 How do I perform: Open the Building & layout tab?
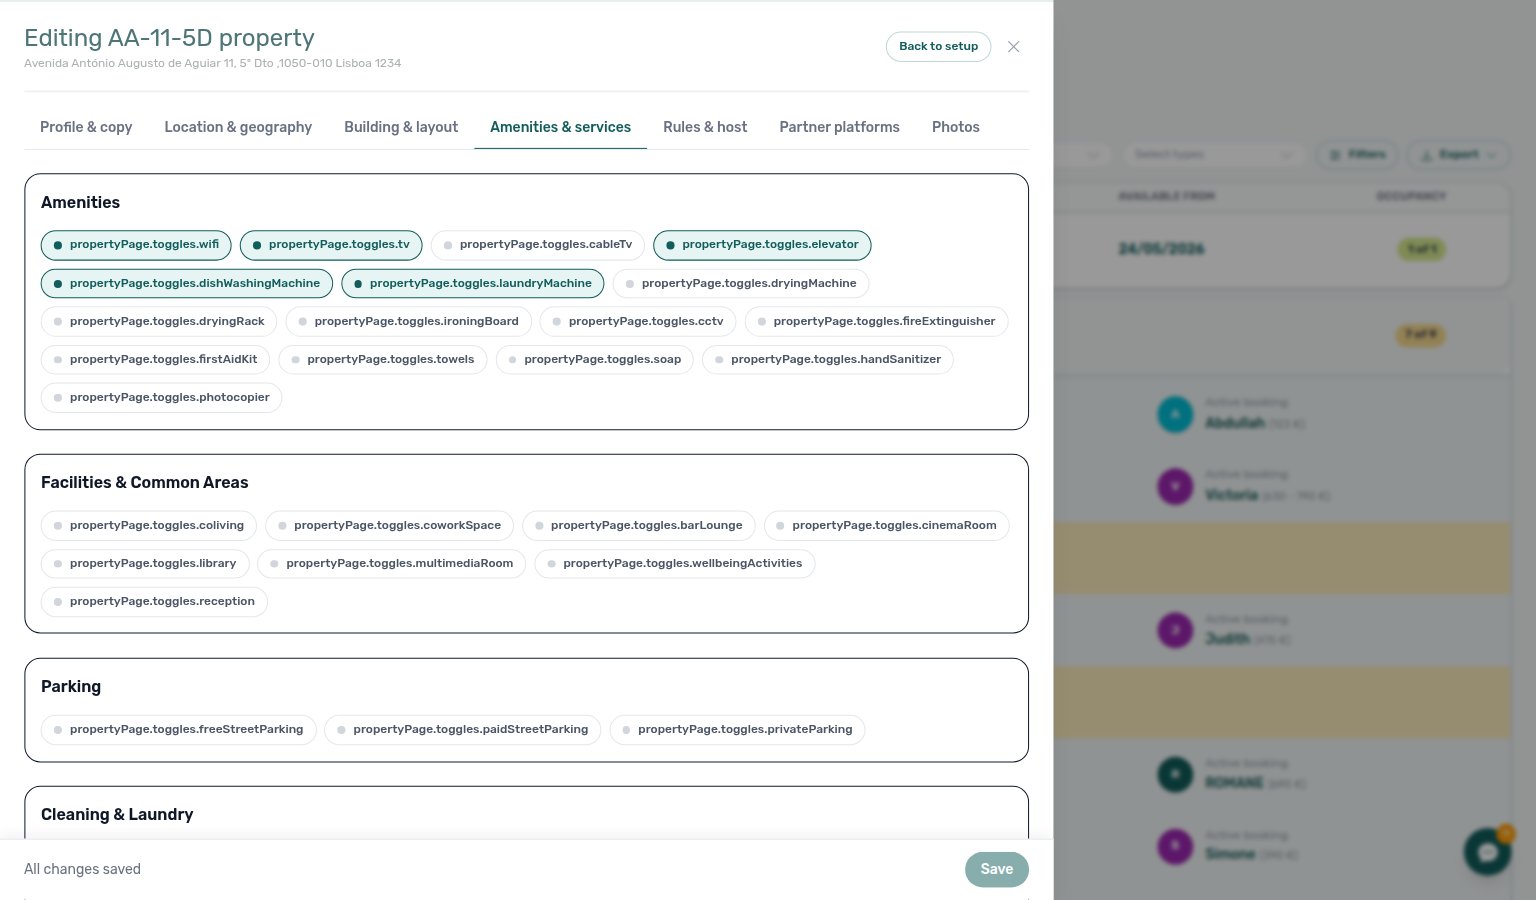(x=401, y=127)
